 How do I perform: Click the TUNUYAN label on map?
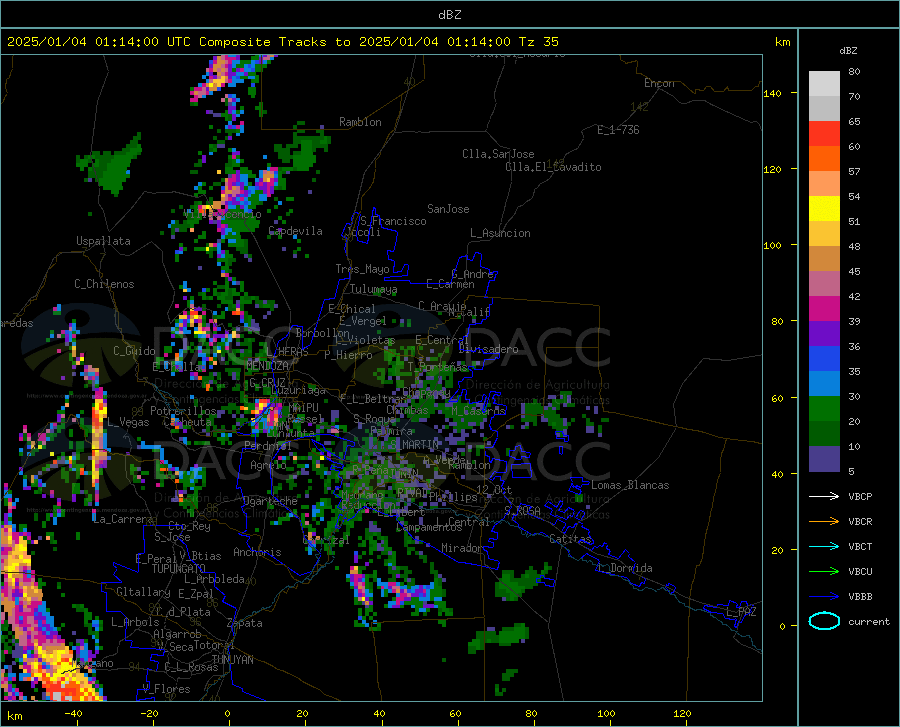(232, 660)
